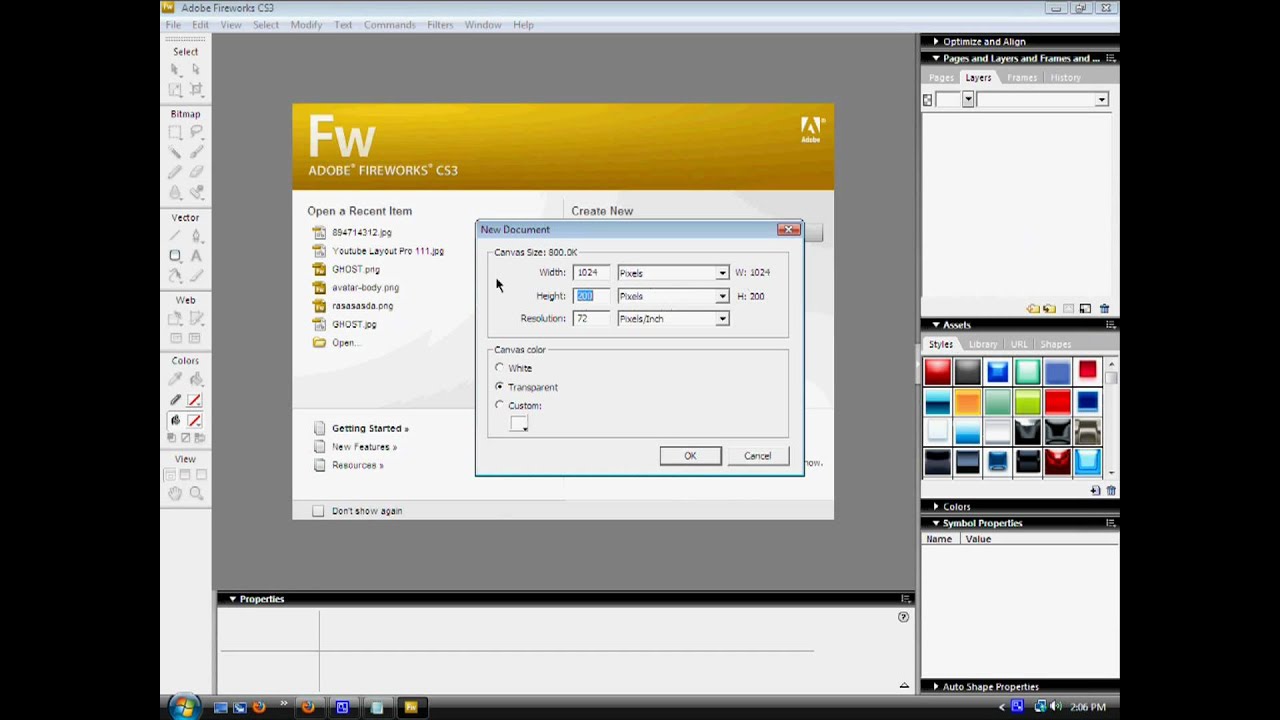
Task: Click the Width input field
Action: [x=591, y=273]
